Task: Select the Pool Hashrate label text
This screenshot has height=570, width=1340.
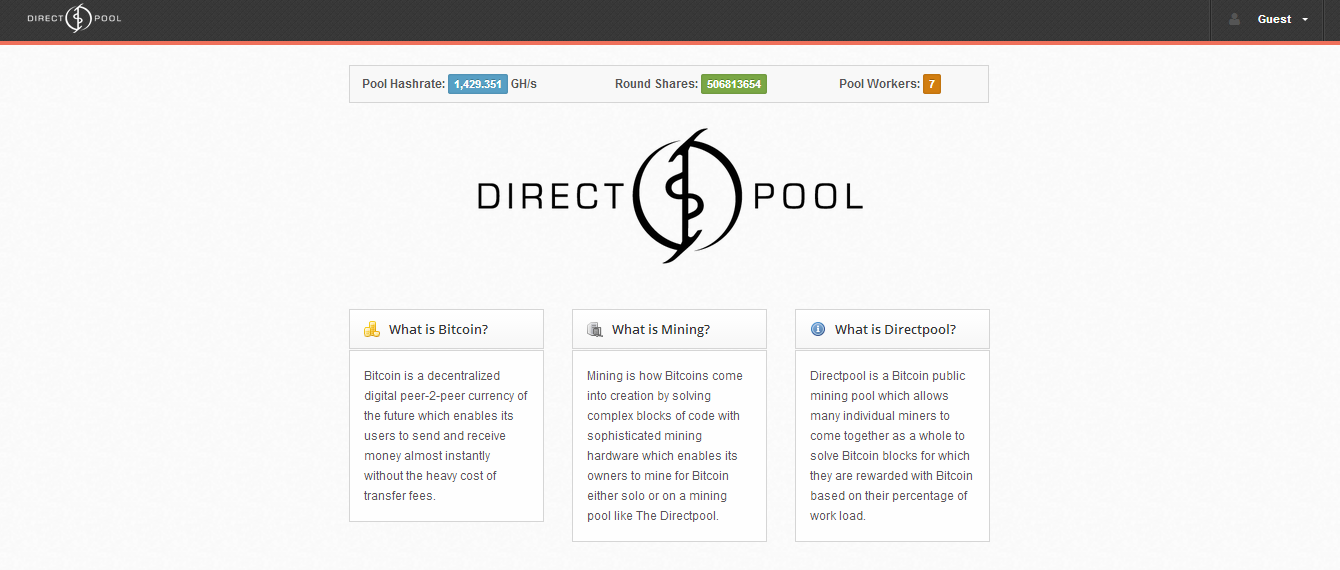Action: pos(403,84)
